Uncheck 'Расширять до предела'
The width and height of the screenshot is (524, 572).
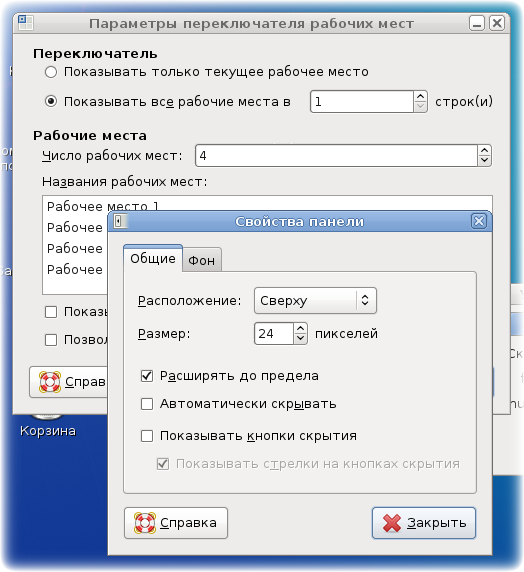[x=147, y=376]
